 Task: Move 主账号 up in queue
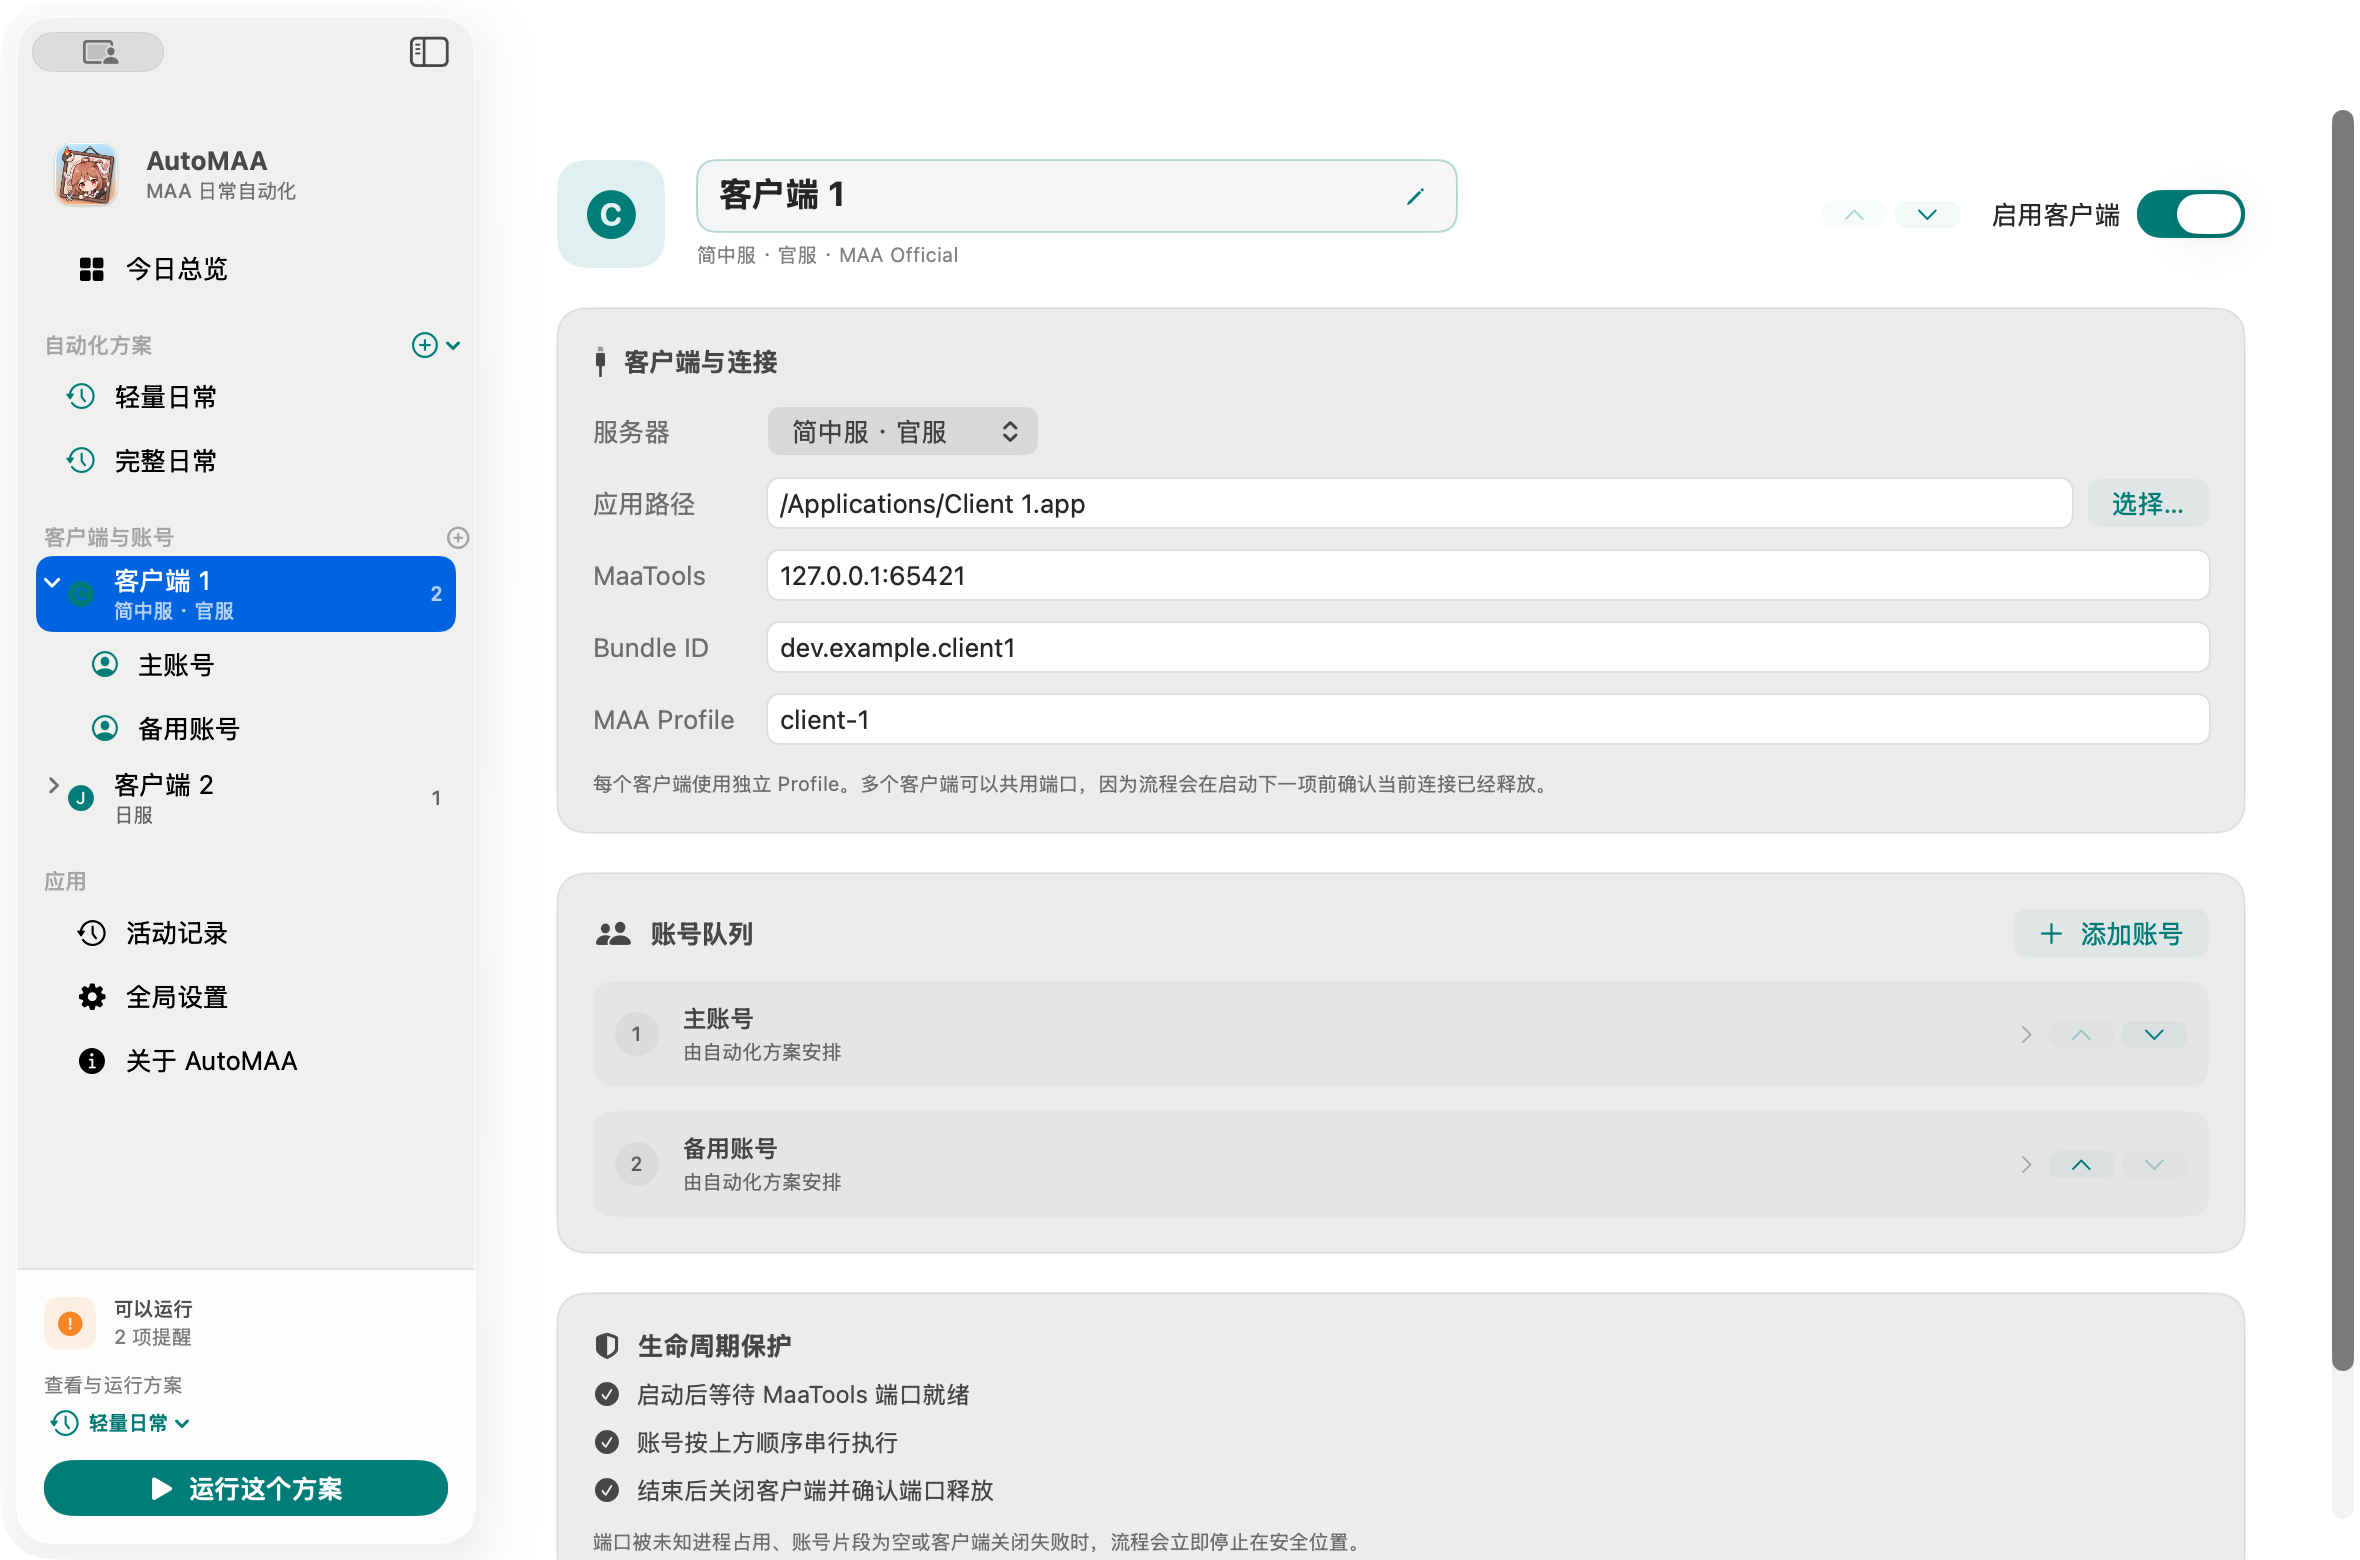click(x=2081, y=1034)
